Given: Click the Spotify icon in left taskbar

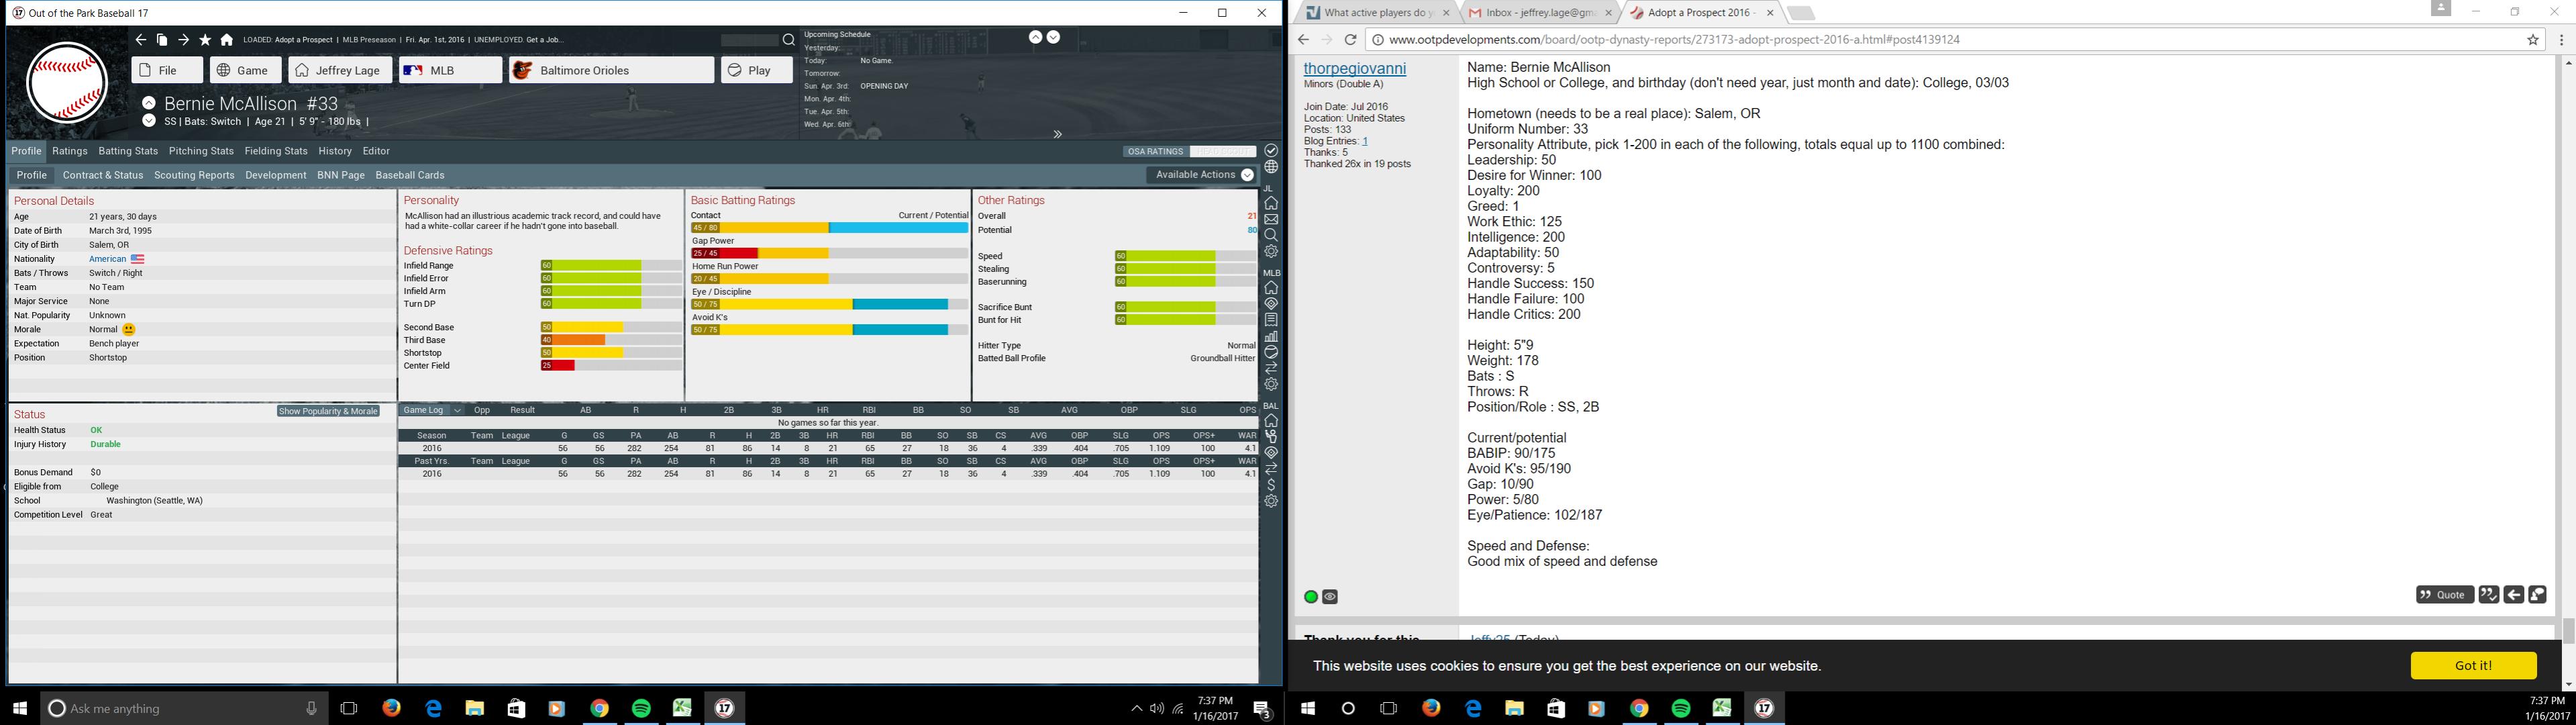Looking at the screenshot, I should [x=641, y=708].
